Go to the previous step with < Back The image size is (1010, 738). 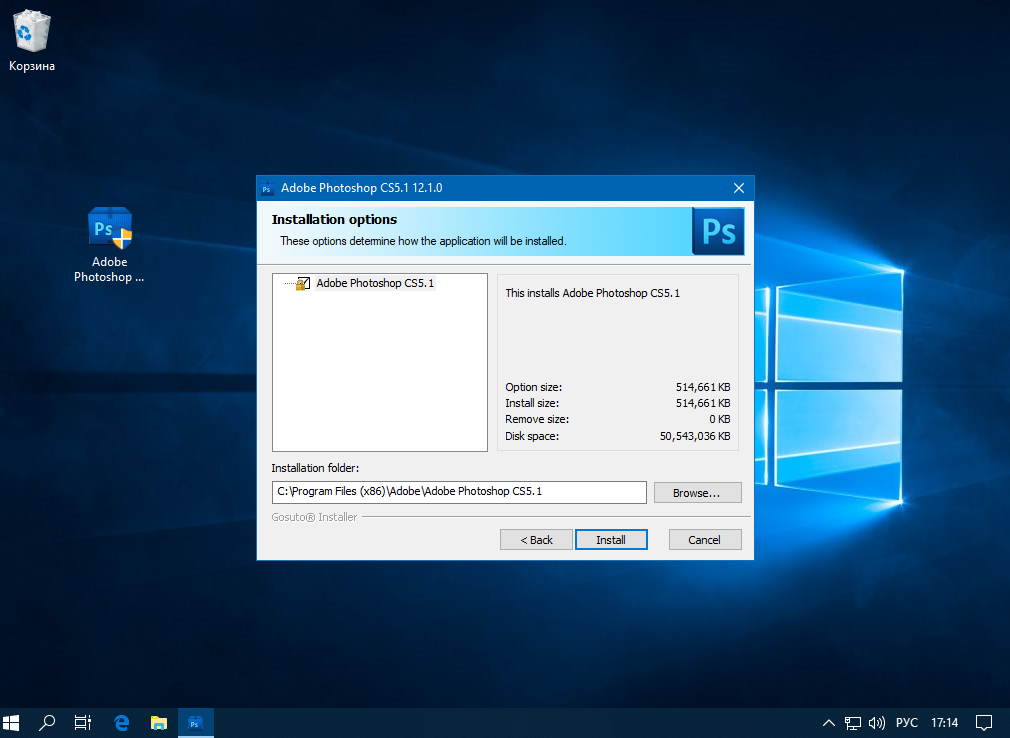point(536,540)
